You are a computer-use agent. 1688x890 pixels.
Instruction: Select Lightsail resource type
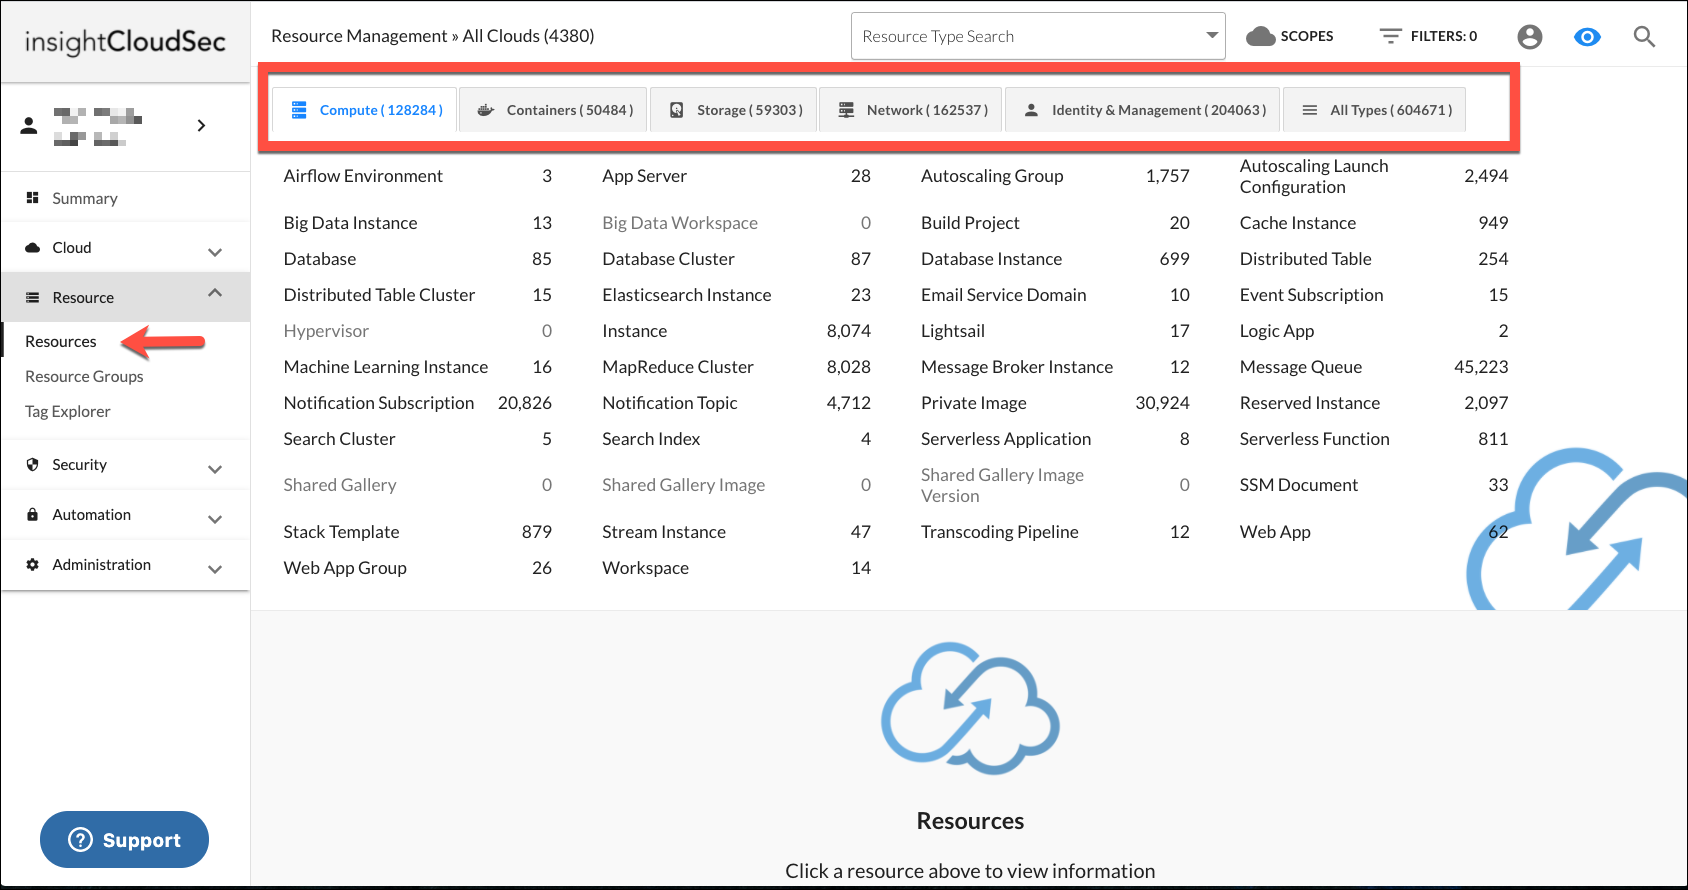click(x=953, y=331)
